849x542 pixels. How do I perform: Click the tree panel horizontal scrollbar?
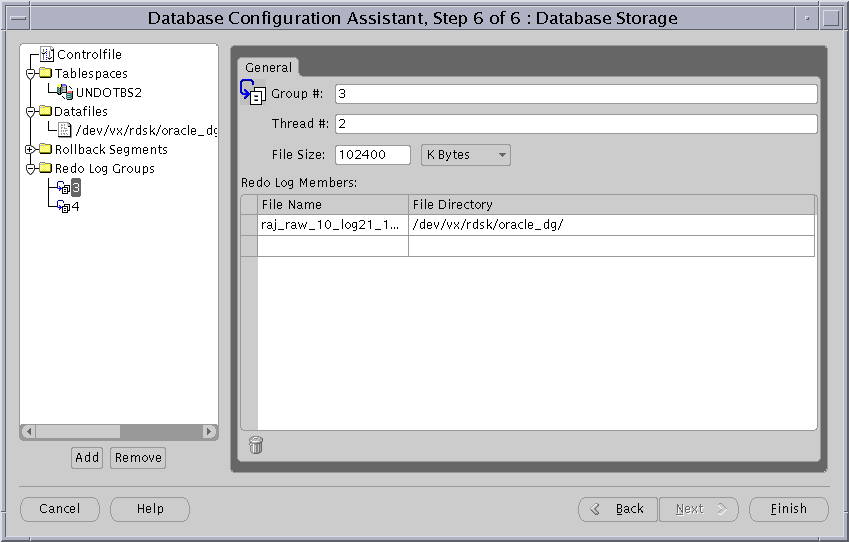point(118,431)
